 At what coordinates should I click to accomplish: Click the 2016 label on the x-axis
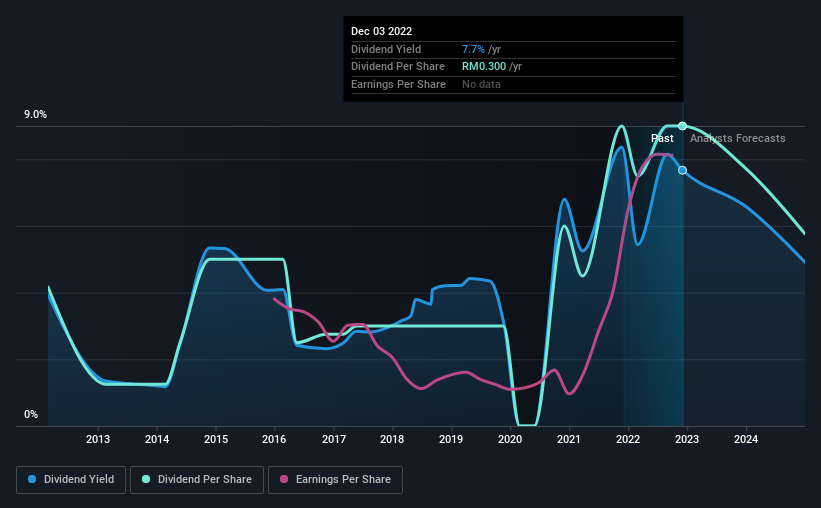[x=274, y=439]
